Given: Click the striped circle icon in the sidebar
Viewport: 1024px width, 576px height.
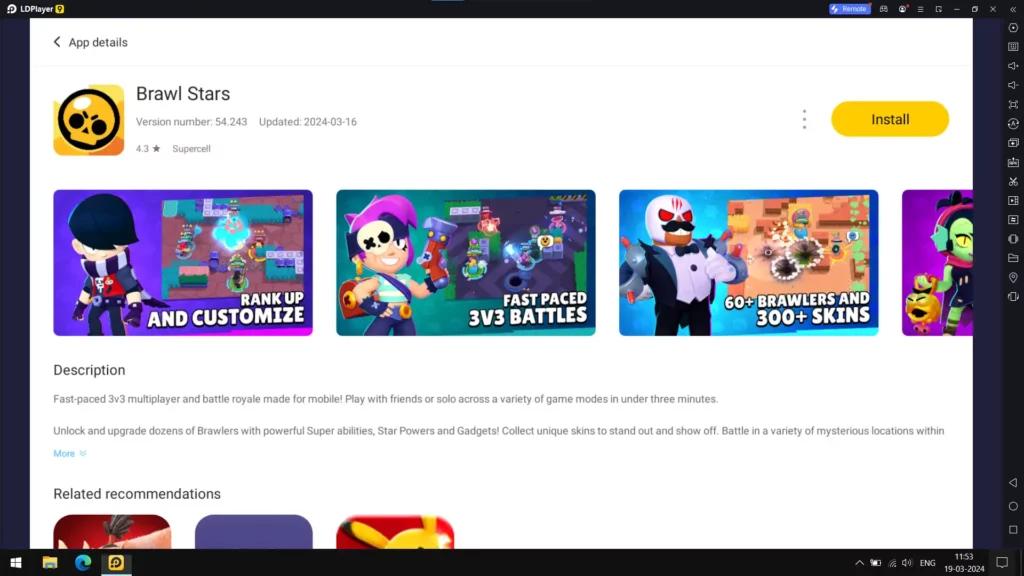Looking at the screenshot, I should tap(1013, 239).
